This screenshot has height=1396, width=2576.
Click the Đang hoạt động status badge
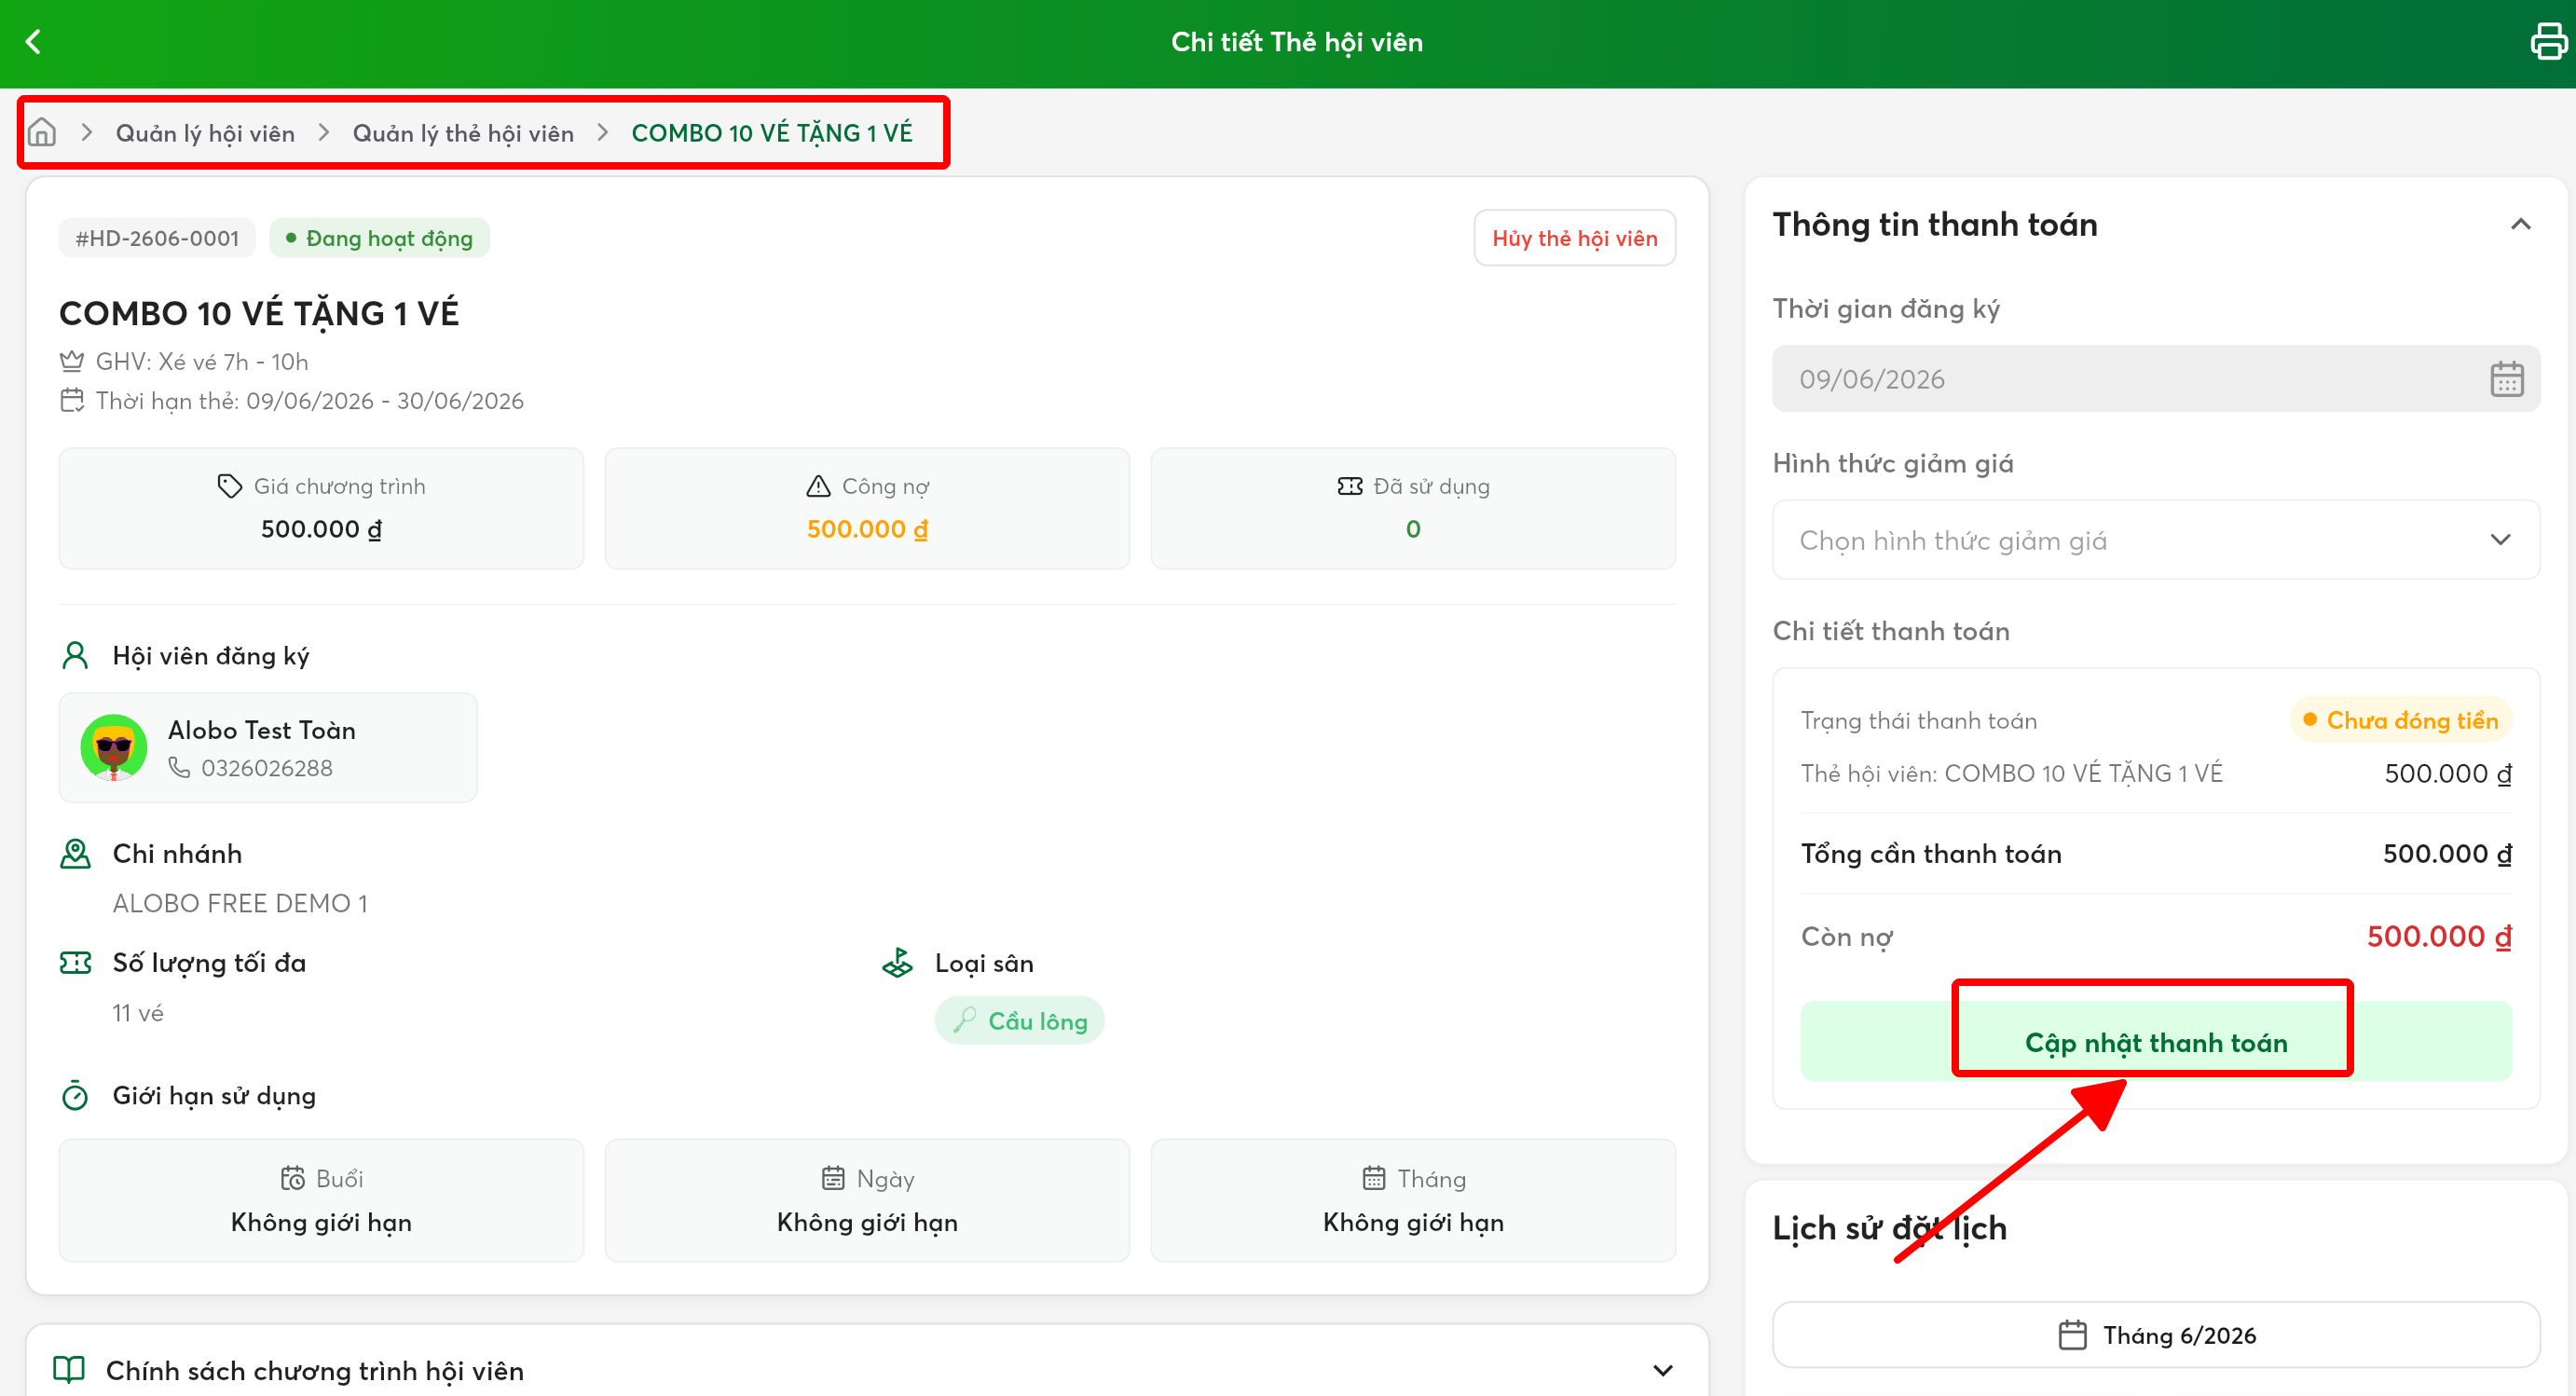[x=379, y=237]
